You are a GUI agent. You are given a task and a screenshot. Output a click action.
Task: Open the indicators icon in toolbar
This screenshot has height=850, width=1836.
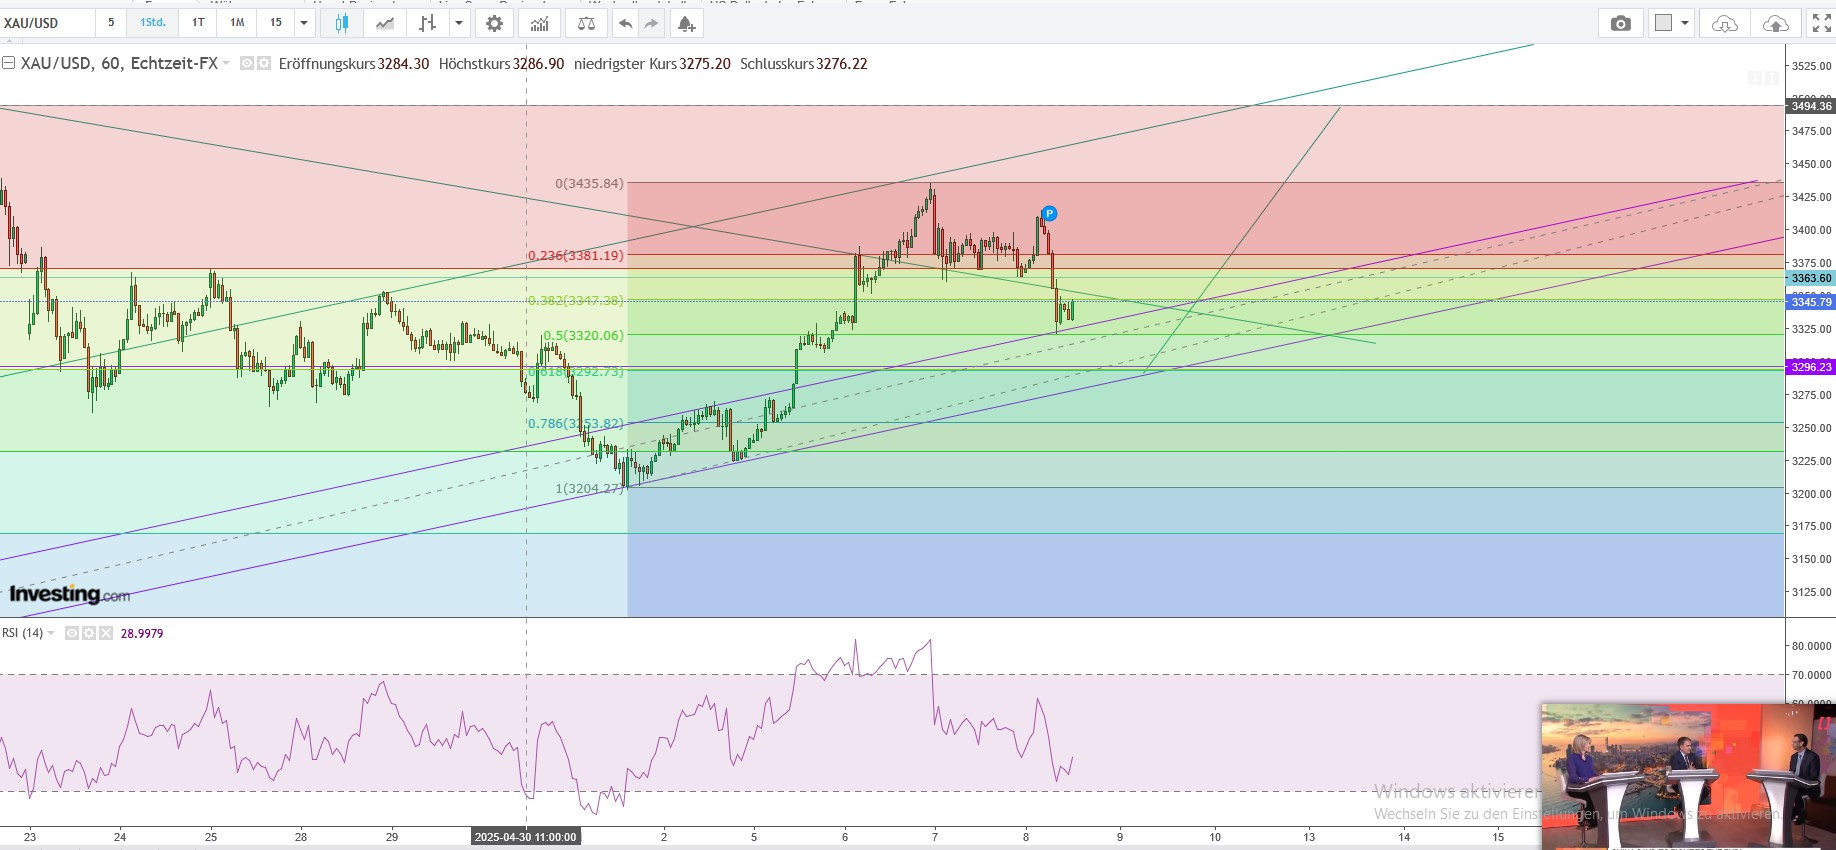coord(539,23)
